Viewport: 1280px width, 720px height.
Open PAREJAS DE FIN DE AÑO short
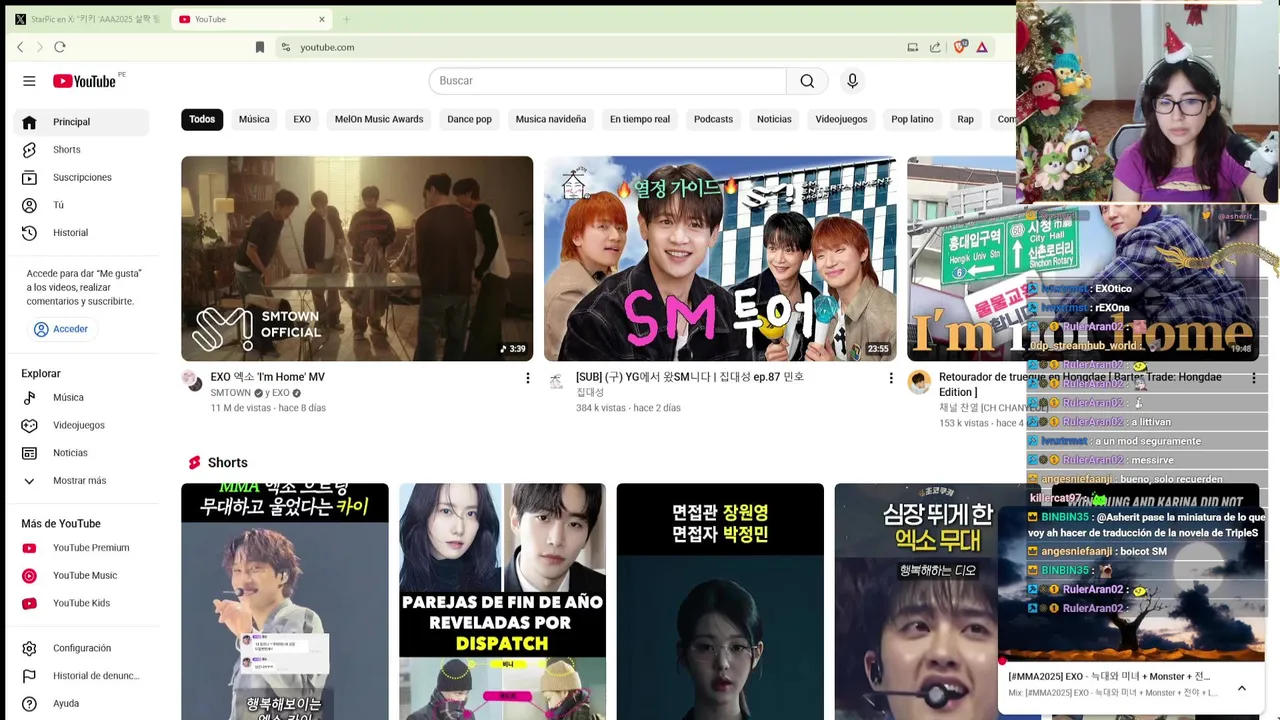[502, 602]
